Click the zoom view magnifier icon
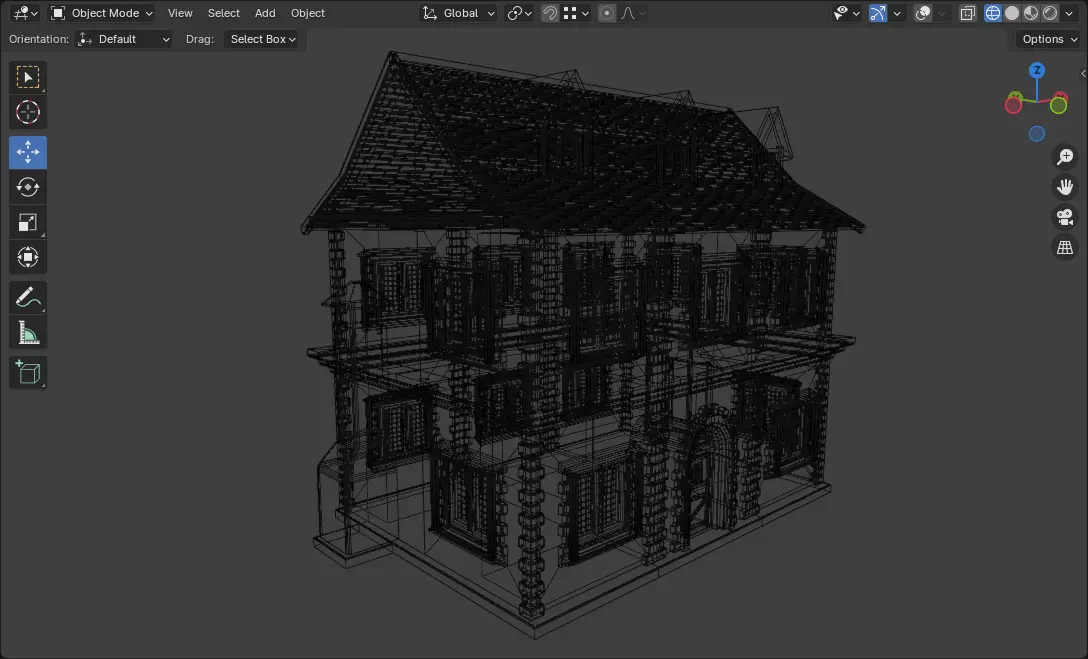This screenshot has width=1088, height=659. pos(1064,157)
